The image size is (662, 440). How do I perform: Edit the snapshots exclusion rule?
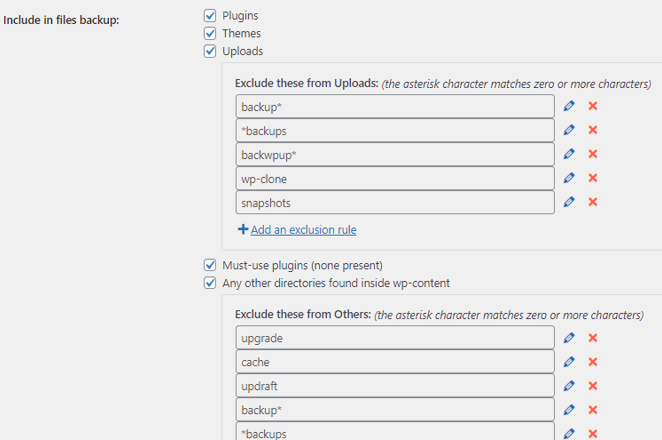(569, 202)
